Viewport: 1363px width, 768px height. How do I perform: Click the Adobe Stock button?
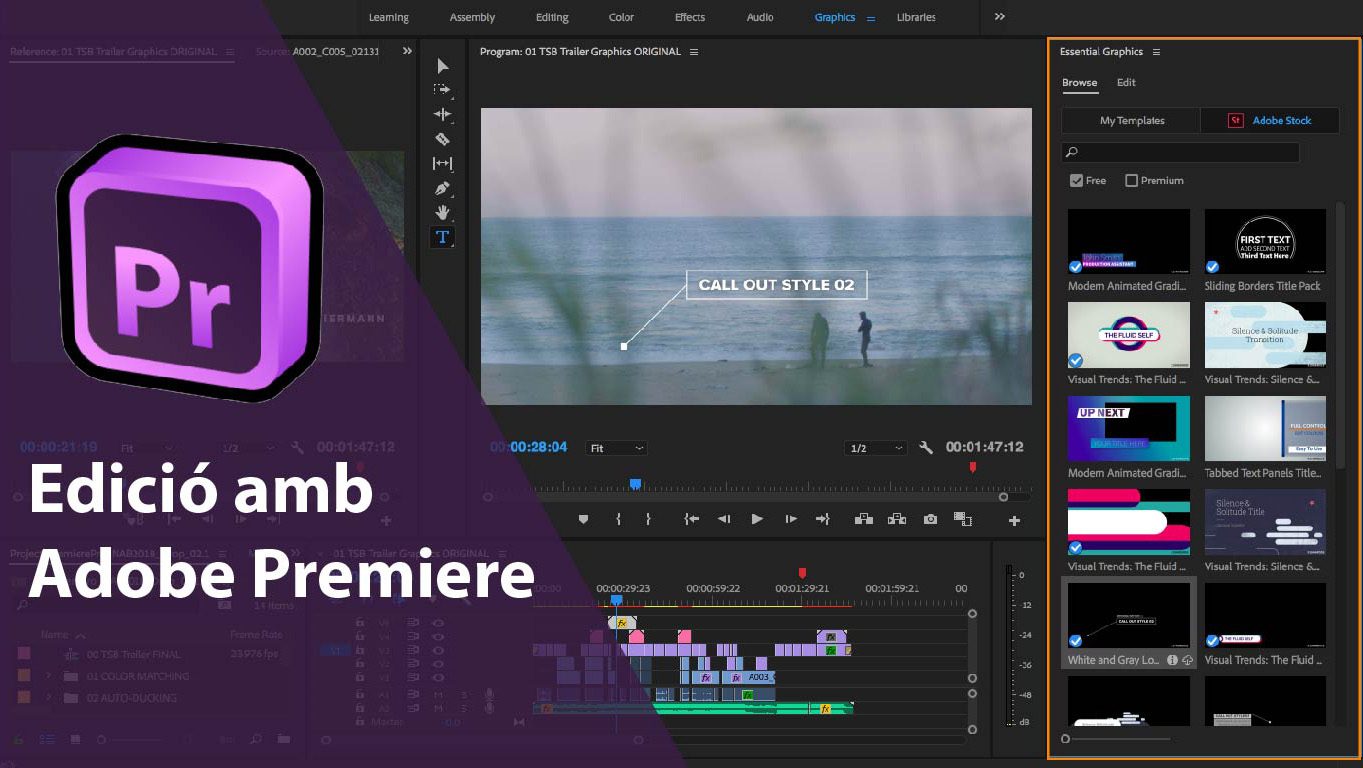point(1269,120)
